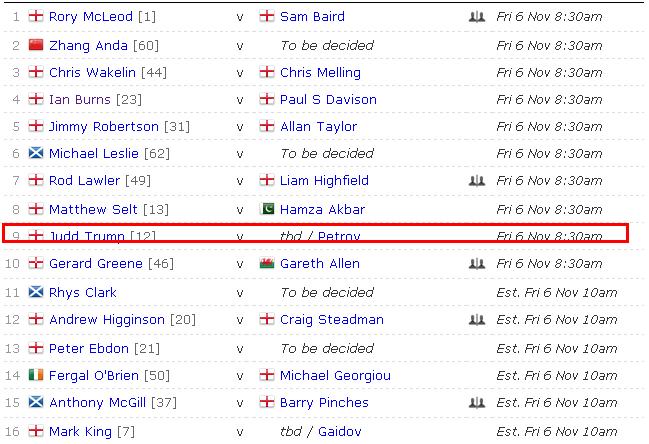Image resolution: width=649 pixels, height=444 pixels.
Task: Open head-to-head icon for McLeod v Baird
Action: (x=476, y=18)
